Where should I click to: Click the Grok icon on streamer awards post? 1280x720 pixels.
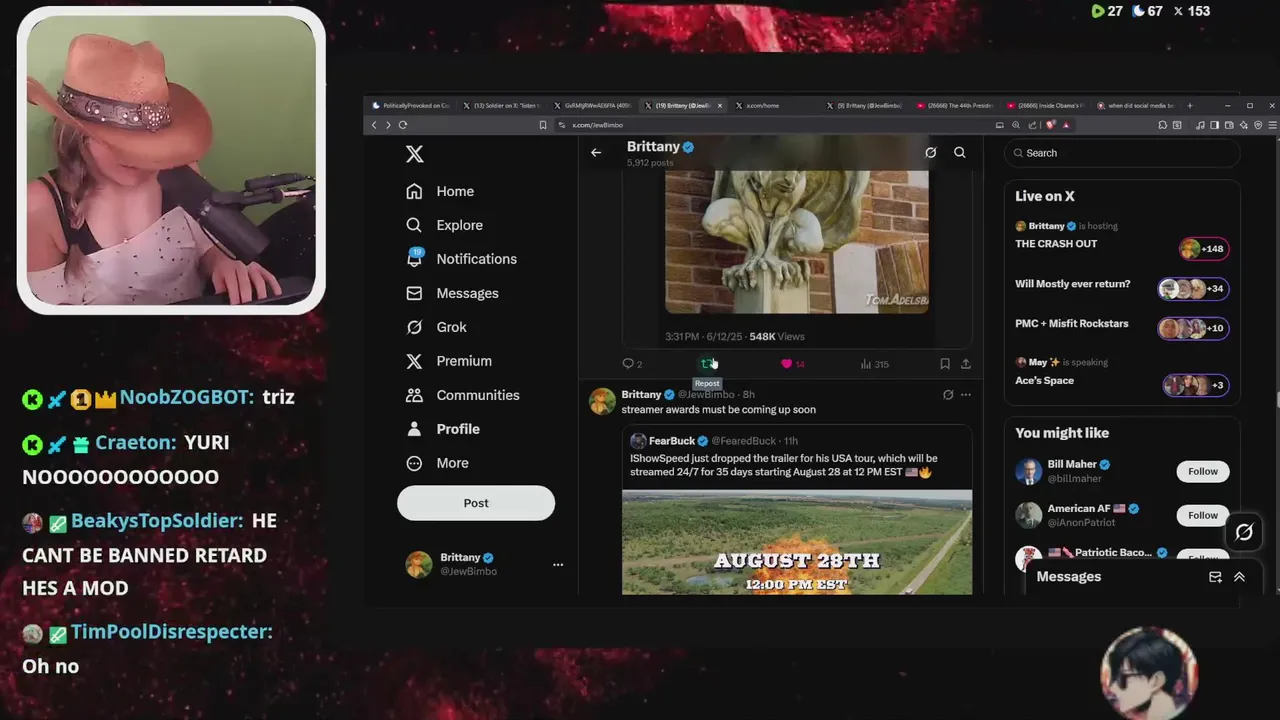pyautogui.click(x=948, y=395)
